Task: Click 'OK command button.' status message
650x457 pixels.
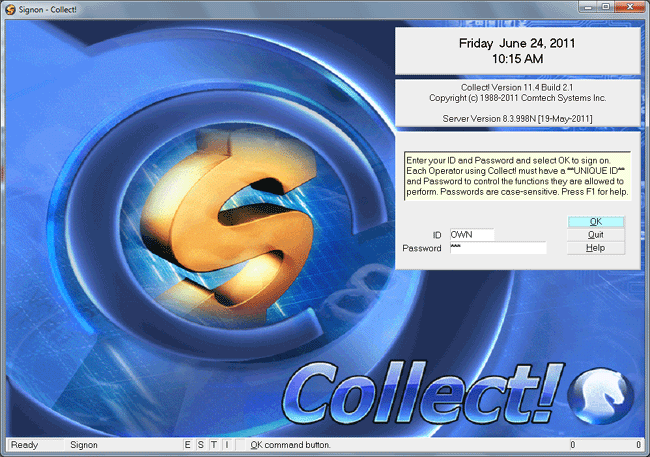Action: pos(291,445)
